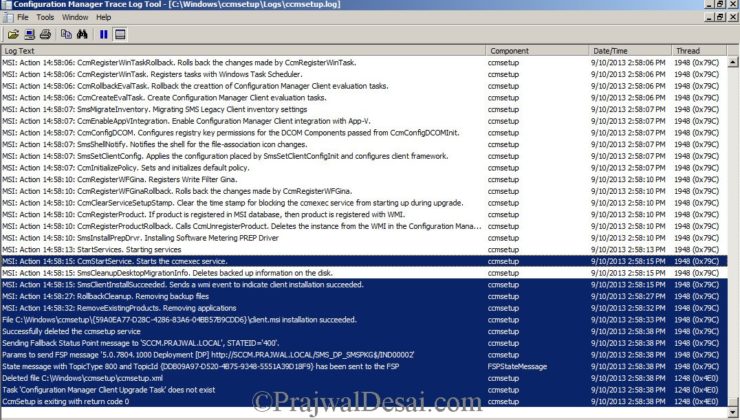Click the blue Pause icon
This screenshot has height=420, width=740.
(104, 34)
